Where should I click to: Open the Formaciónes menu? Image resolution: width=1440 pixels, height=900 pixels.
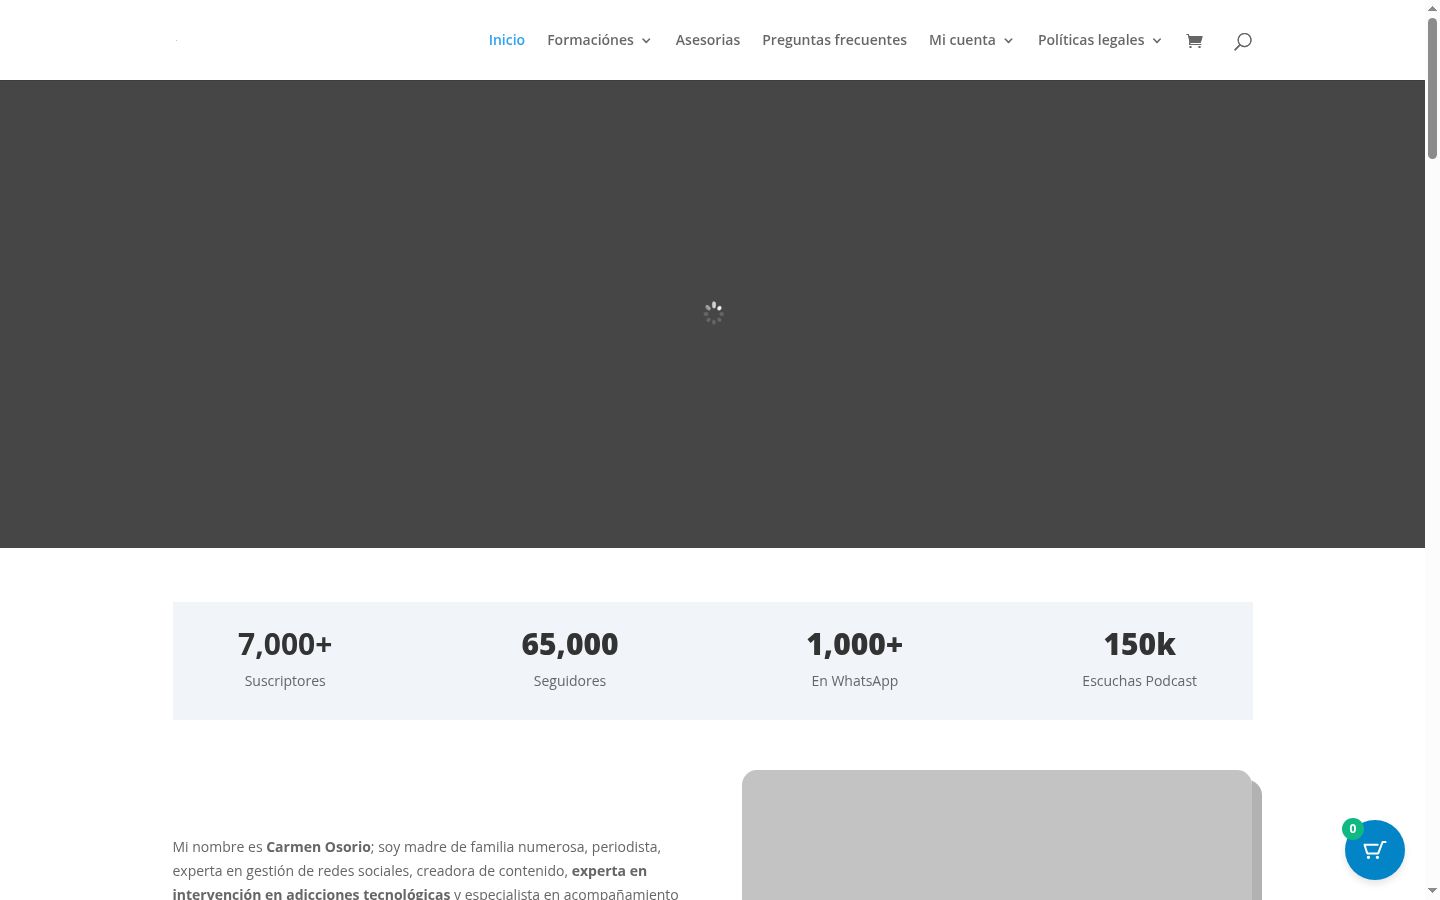(x=590, y=40)
